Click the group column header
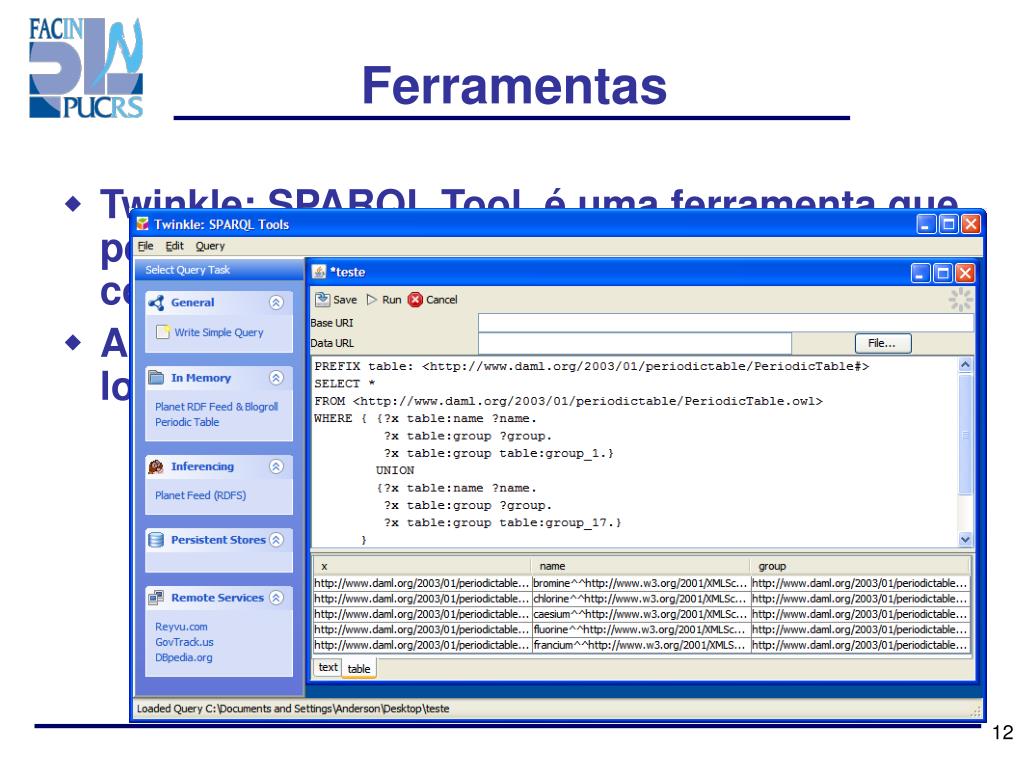The height and width of the screenshot is (768, 1024). (859, 566)
